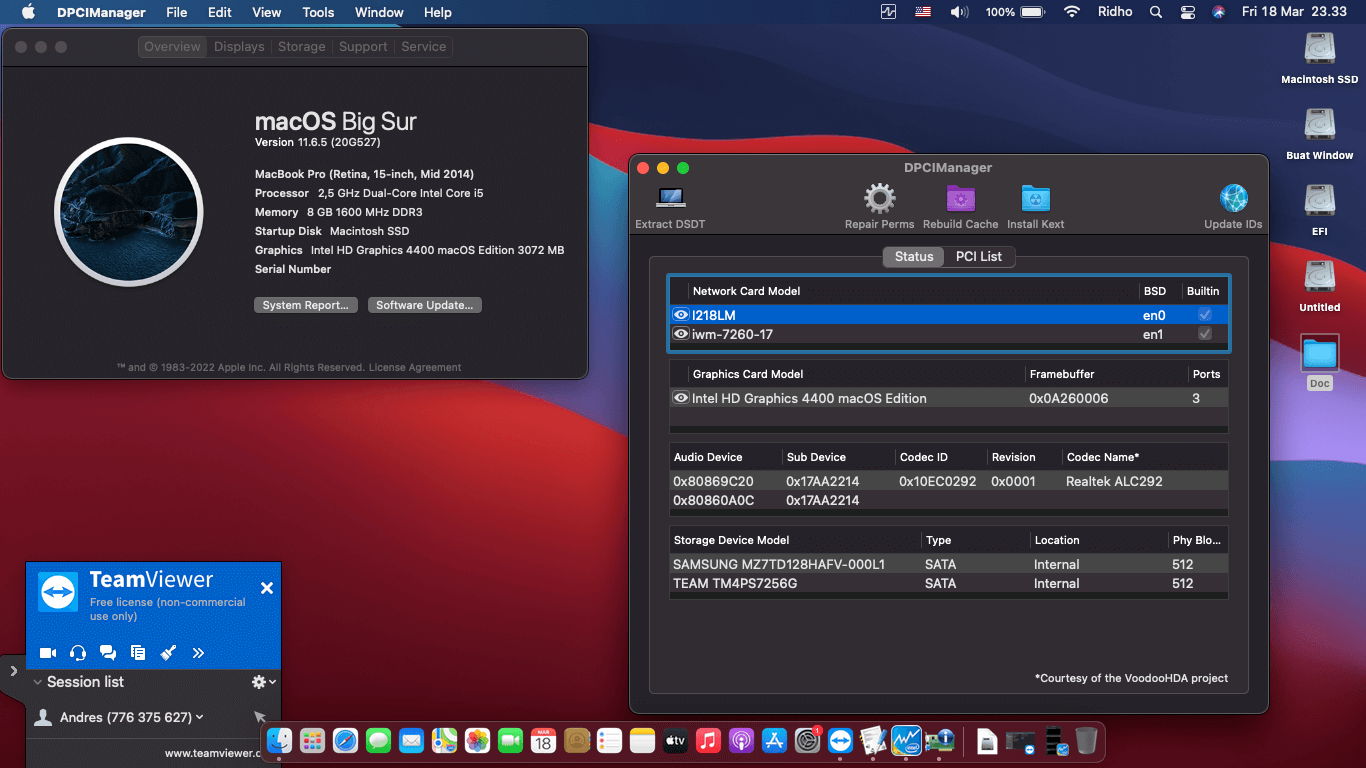Viewport: 1366px width, 768px height.
Task: Expand Andres session dropdown arrow
Action: [200, 716]
